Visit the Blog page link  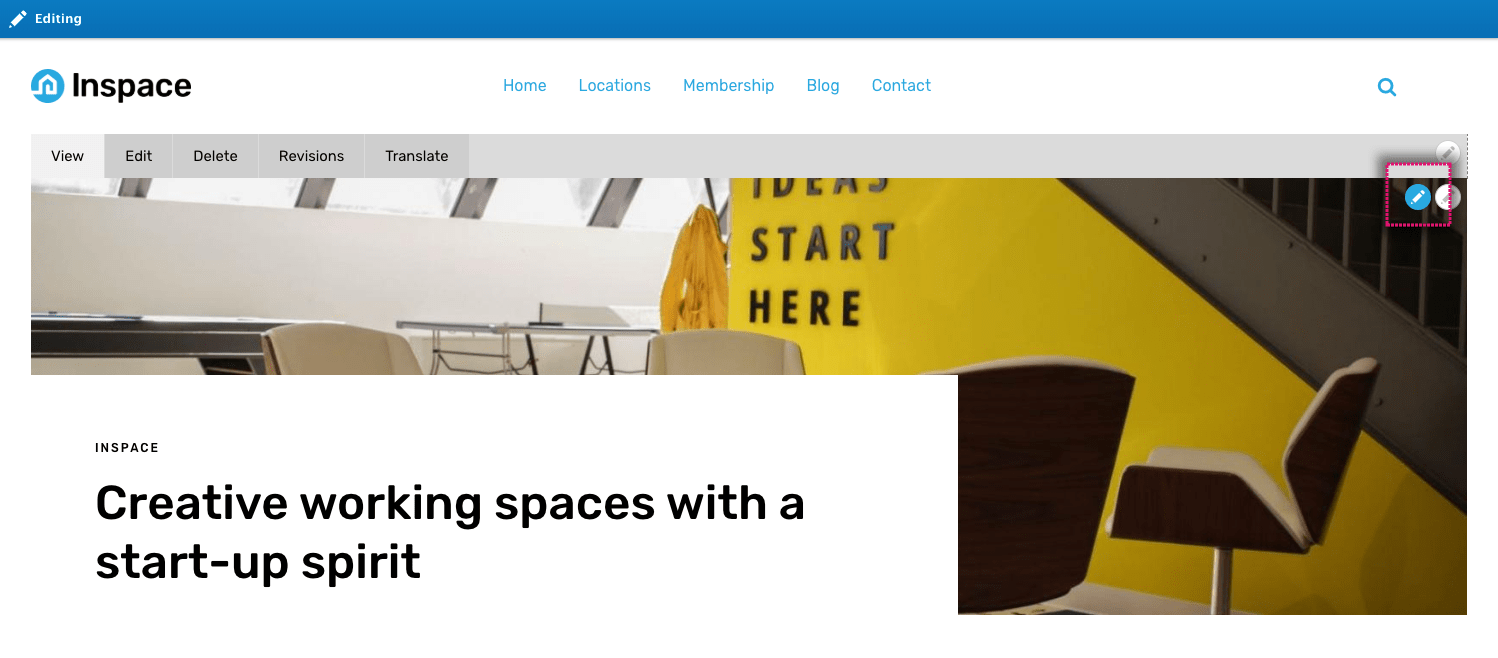(823, 86)
